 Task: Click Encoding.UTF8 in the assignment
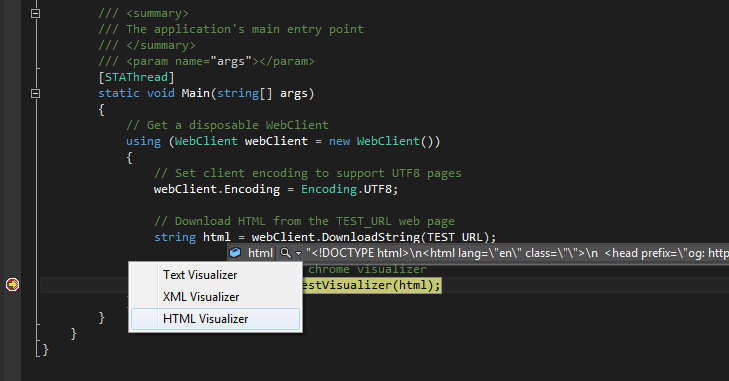349,189
